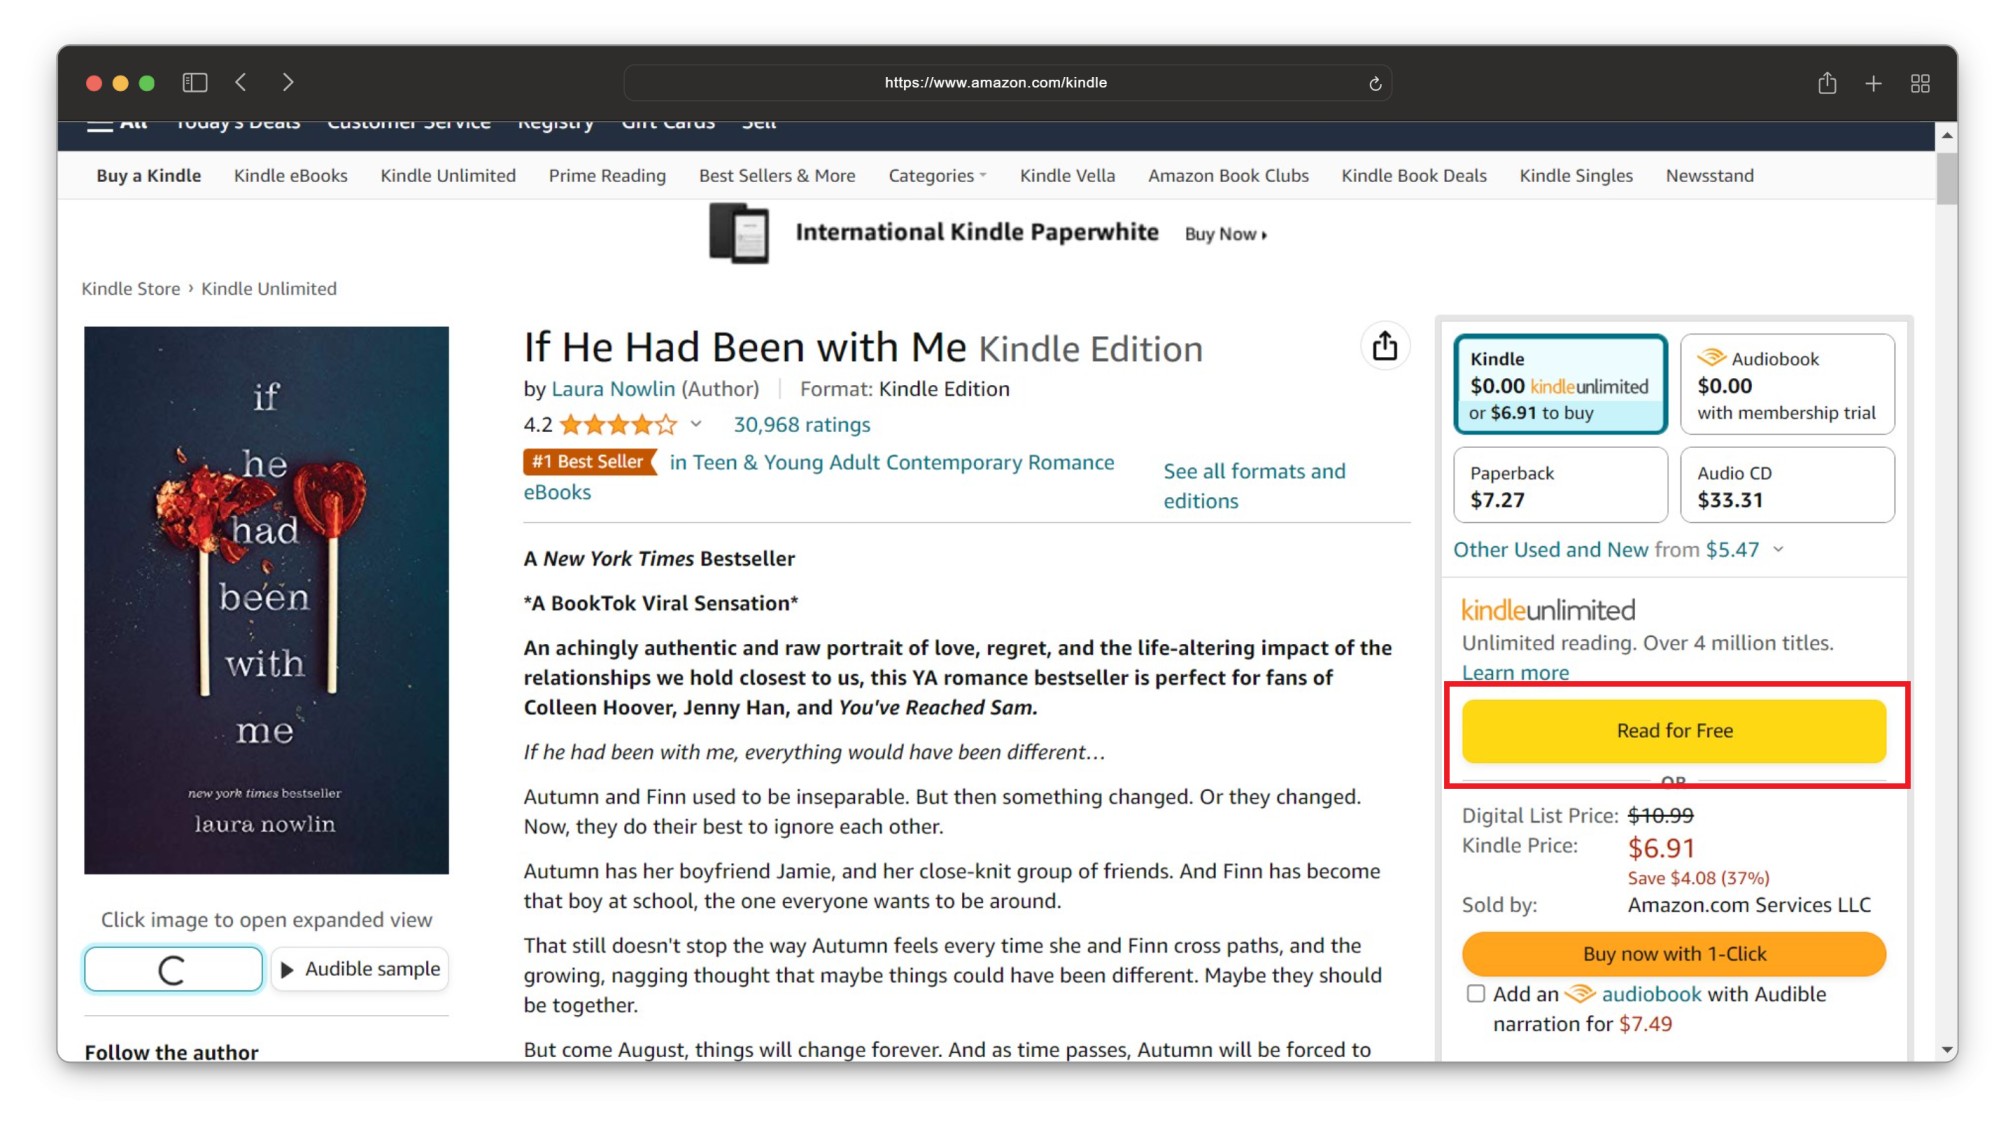Open a new tab with plus icon
The image size is (2015, 1134).
pyautogui.click(x=1873, y=83)
